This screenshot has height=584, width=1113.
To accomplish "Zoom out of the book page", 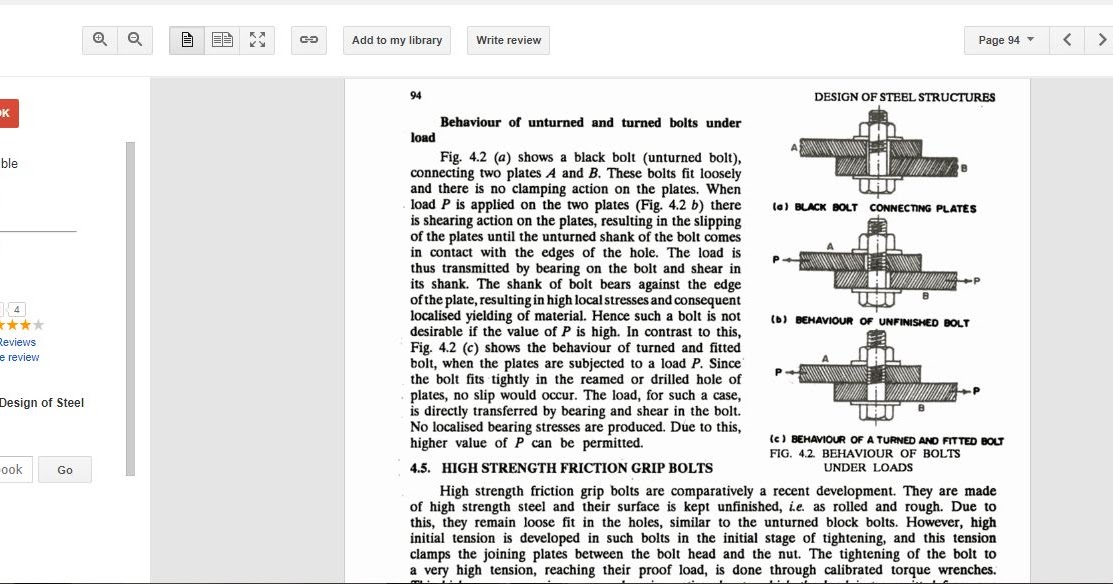I will pos(135,40).
